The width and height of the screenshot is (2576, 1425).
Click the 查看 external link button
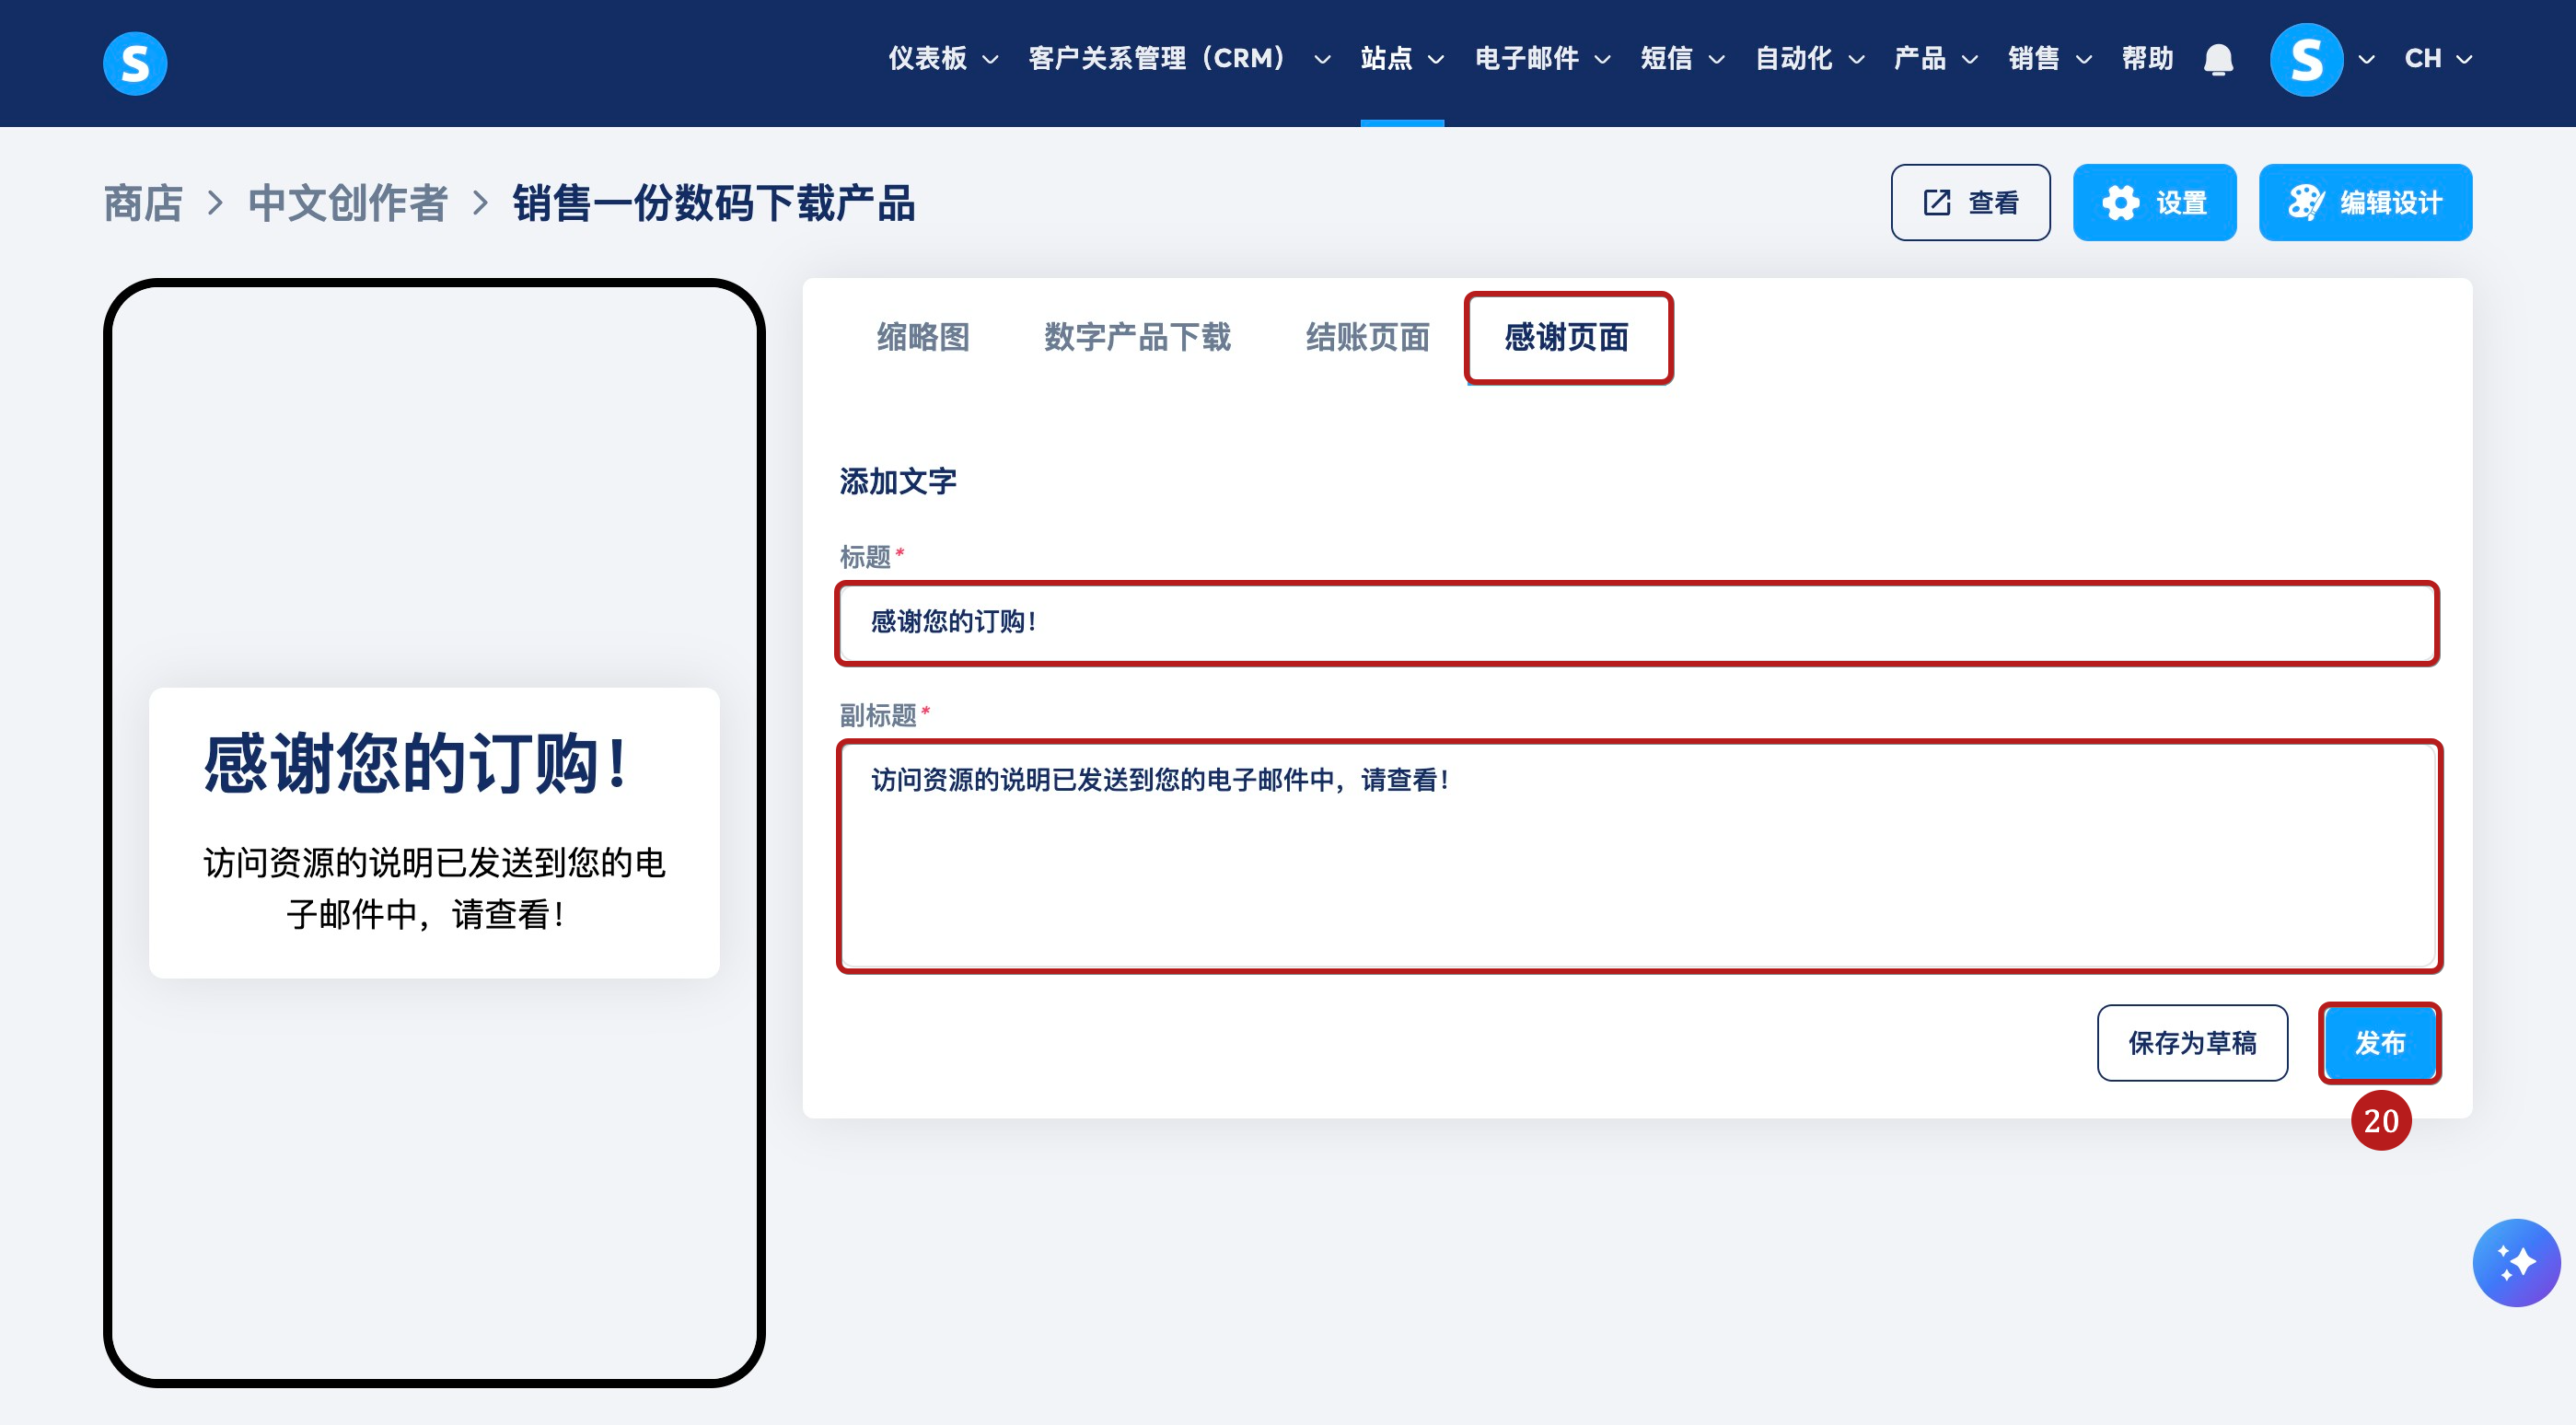(1970, 203)
